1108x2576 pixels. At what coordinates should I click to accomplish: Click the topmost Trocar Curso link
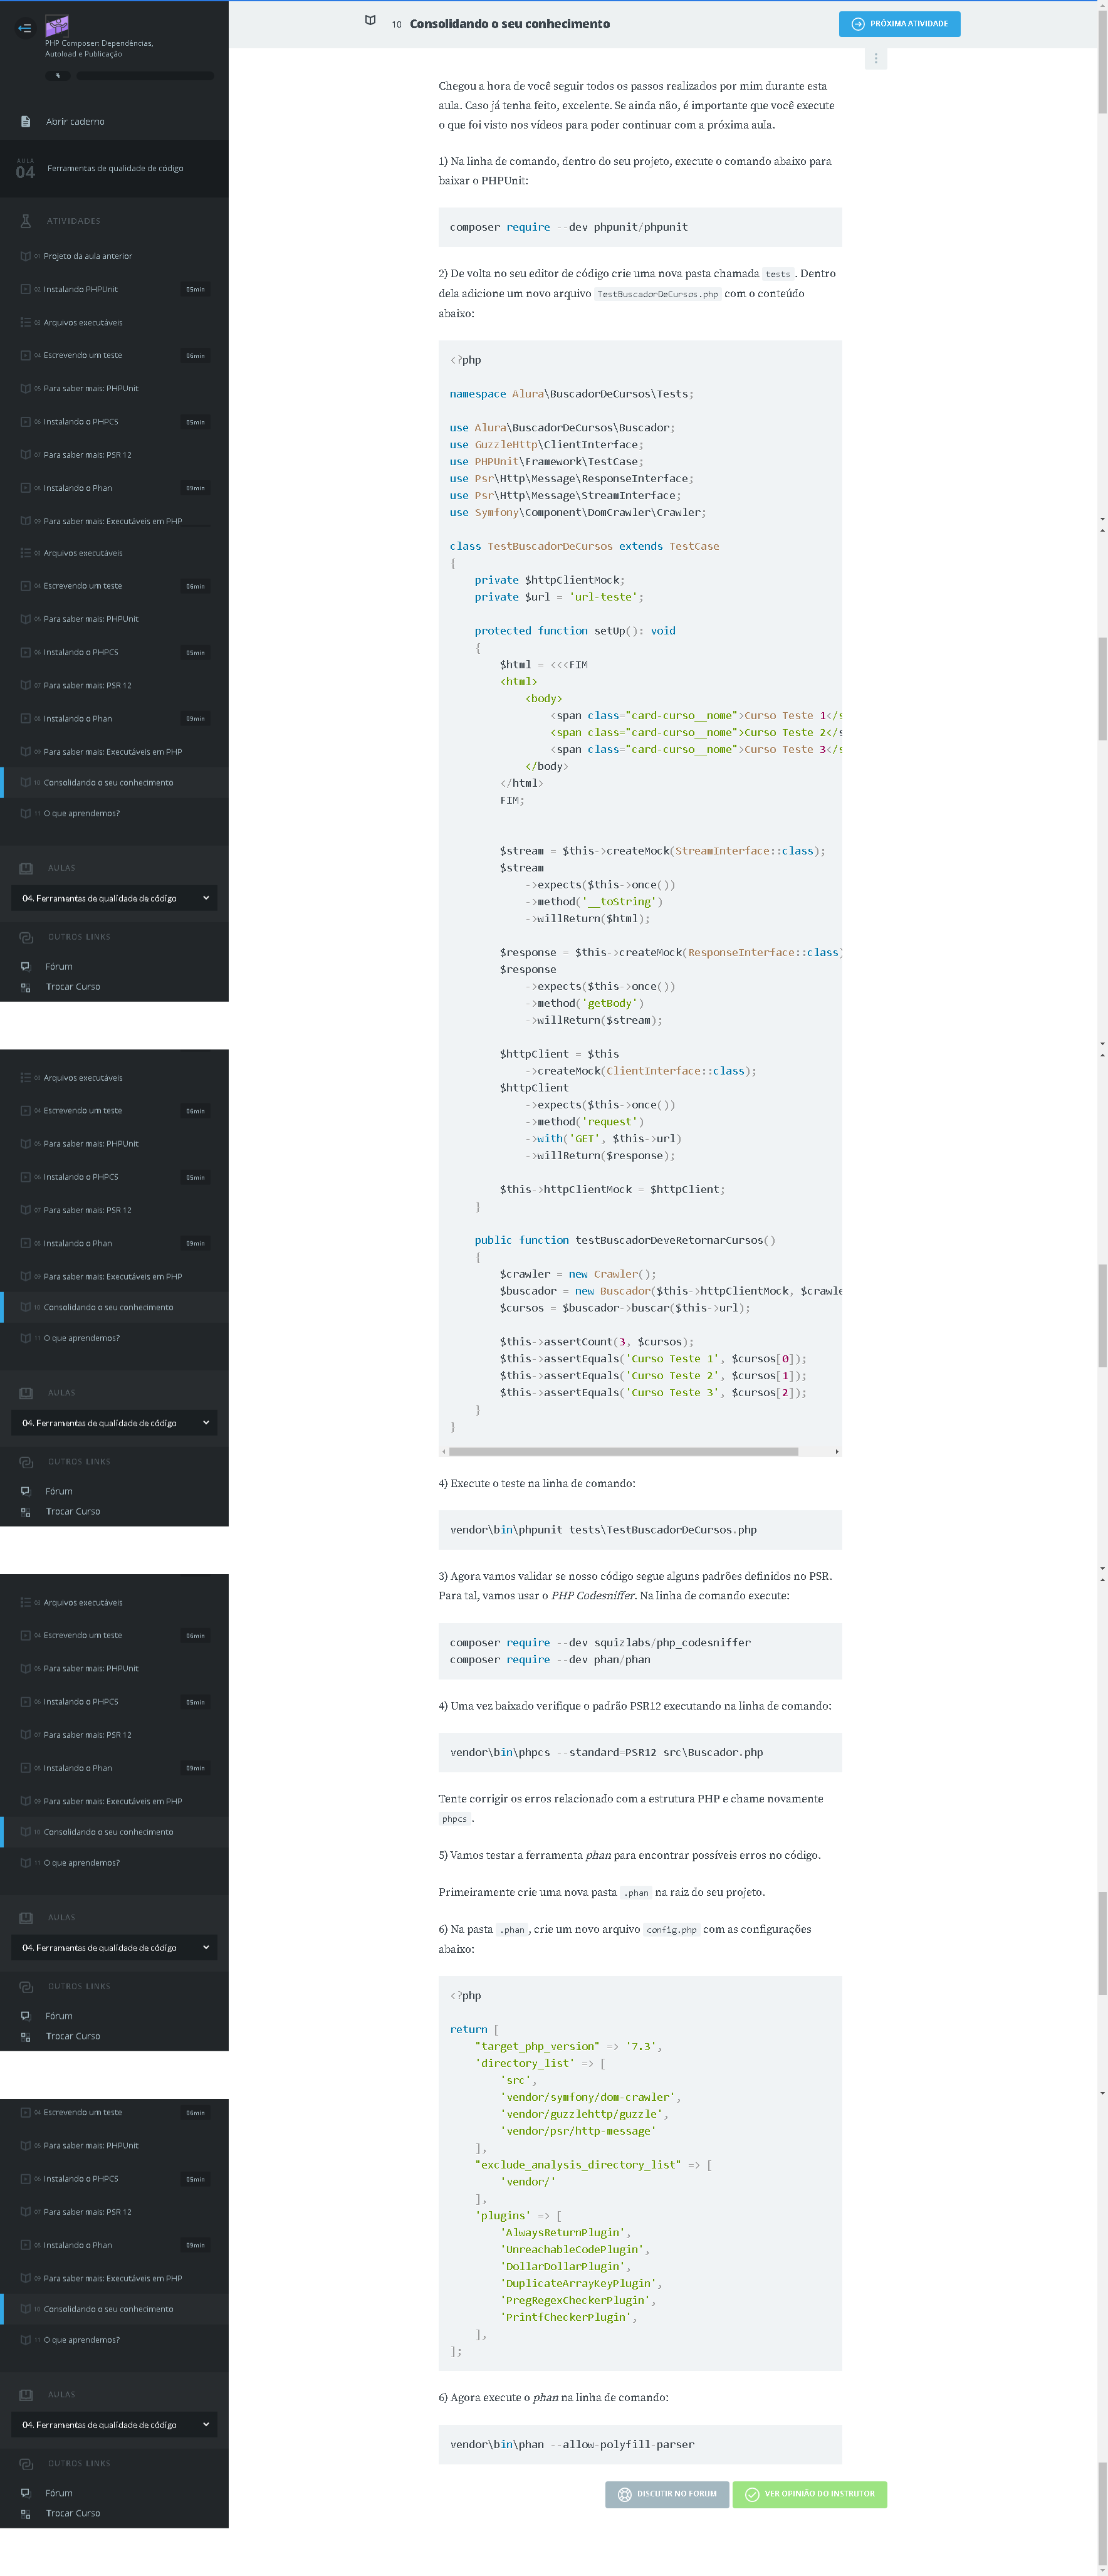(x=72, y=987)
